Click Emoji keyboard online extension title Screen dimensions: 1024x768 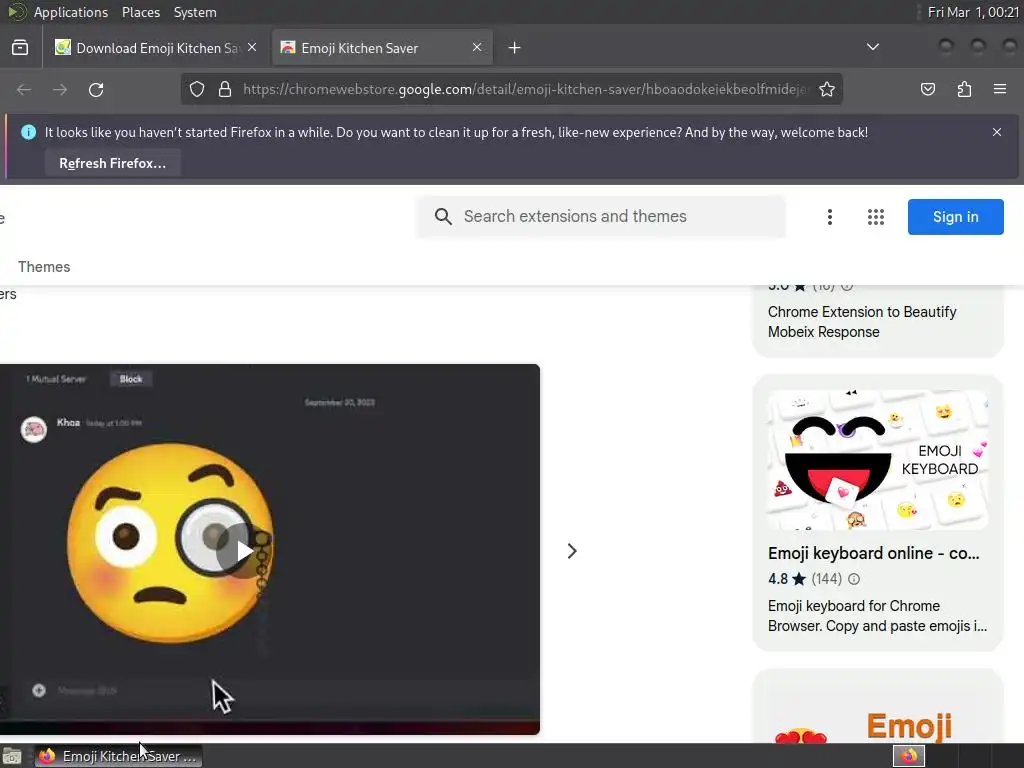click(x=873, y=553)
